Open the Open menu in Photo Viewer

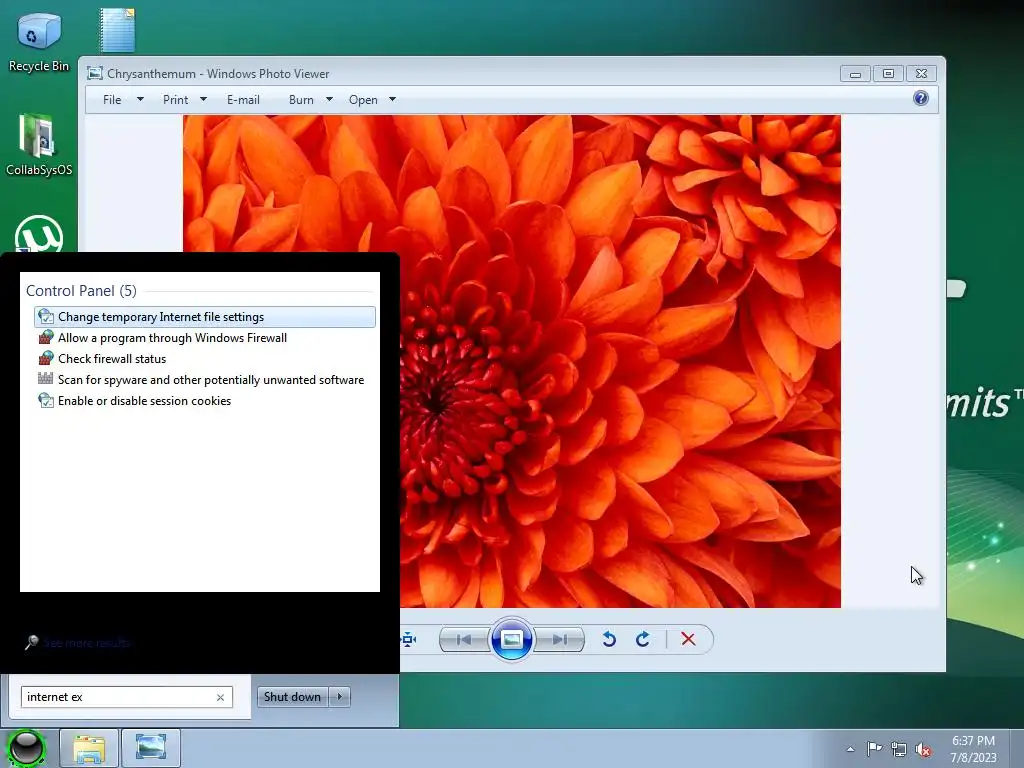363,100
